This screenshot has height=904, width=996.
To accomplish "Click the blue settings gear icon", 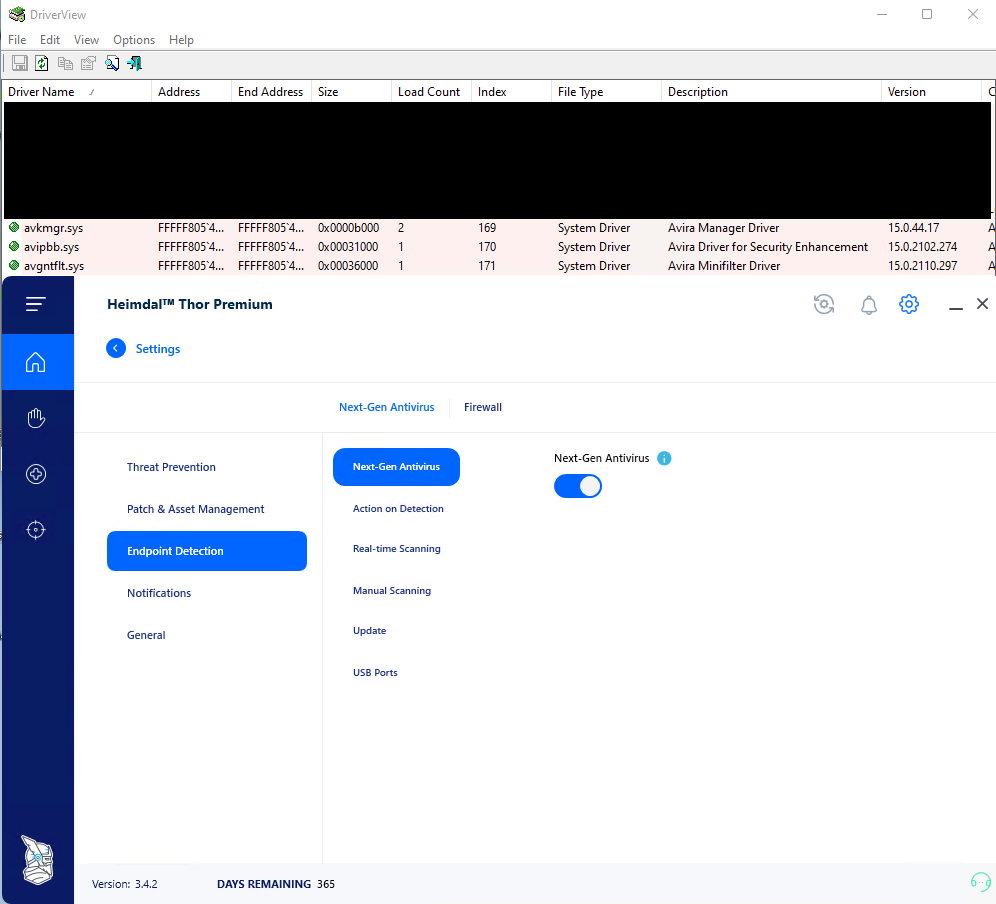I will coord(908,304).
